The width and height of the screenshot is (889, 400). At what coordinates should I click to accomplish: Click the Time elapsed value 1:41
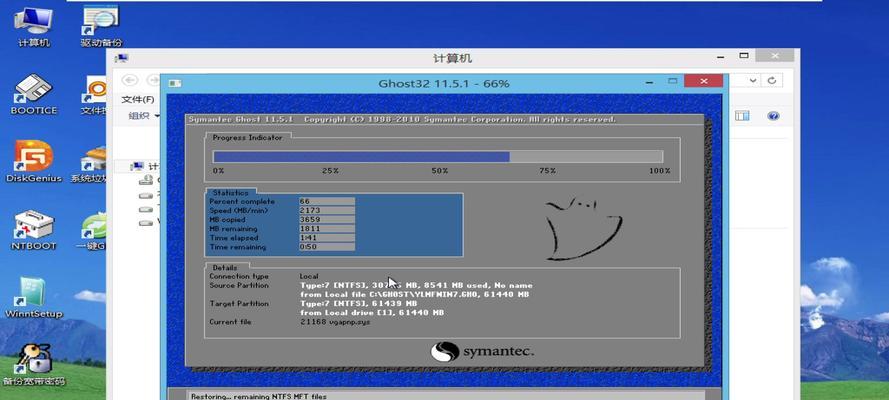pos(327,237)
